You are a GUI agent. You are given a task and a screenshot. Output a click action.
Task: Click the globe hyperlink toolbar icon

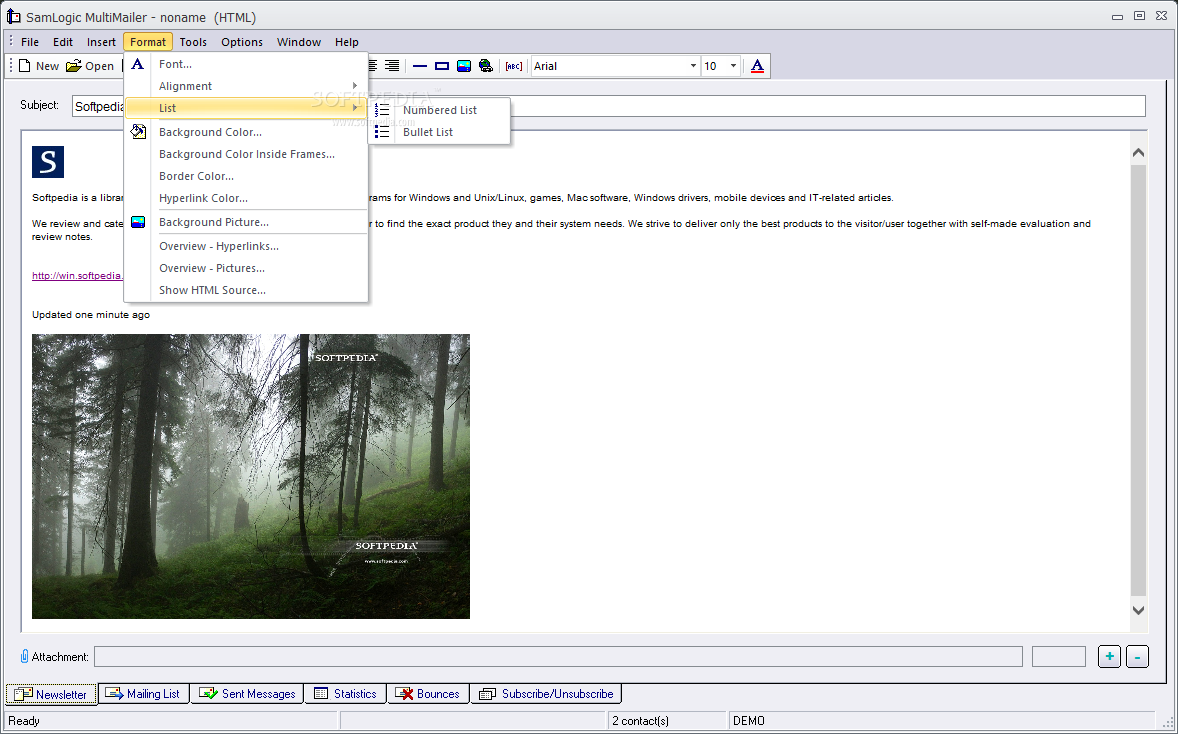pyautogui.click(x=486, y=66)
